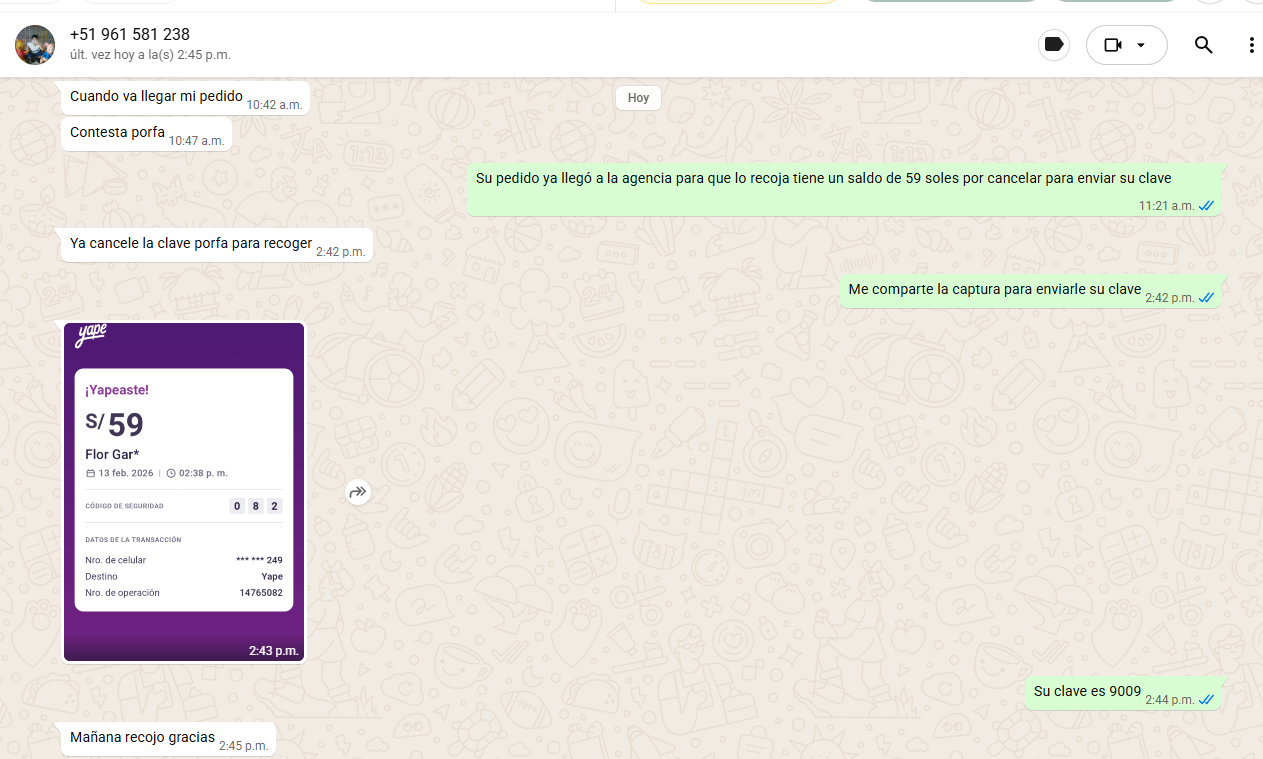Viewport: 1263px width, 759px height.
Task: Search within this conversation
Action: [1204, 45]
